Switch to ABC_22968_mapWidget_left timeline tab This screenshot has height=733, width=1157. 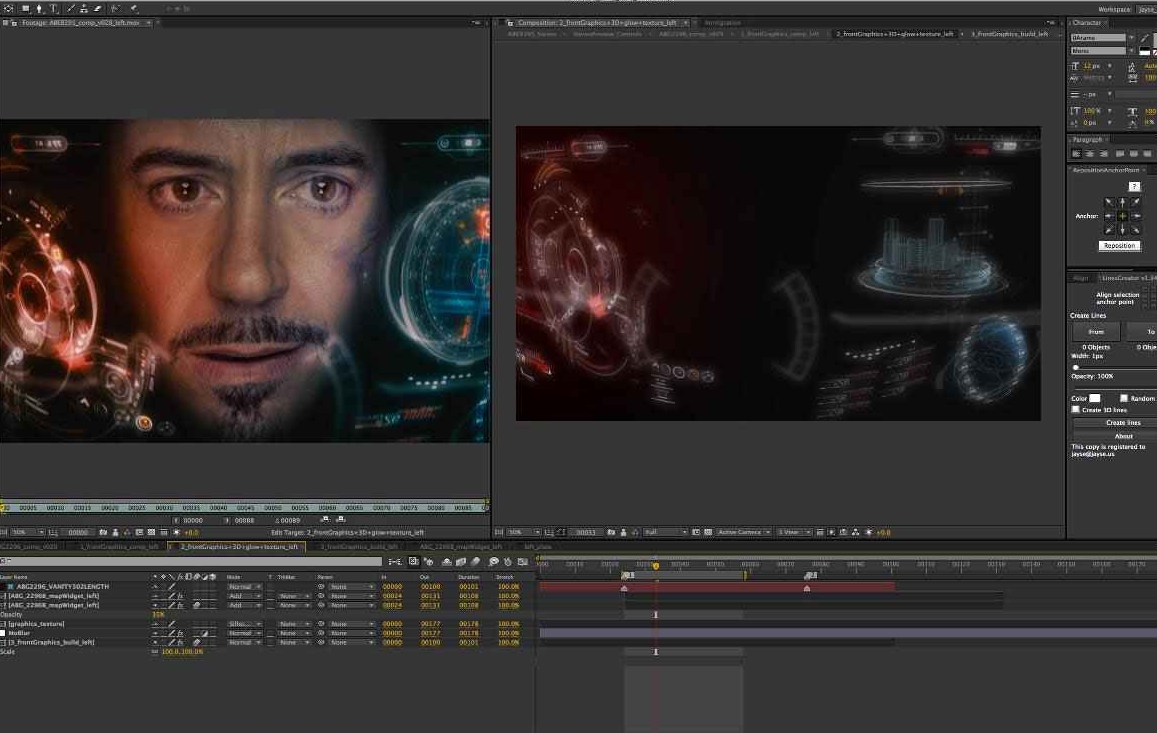460,547
